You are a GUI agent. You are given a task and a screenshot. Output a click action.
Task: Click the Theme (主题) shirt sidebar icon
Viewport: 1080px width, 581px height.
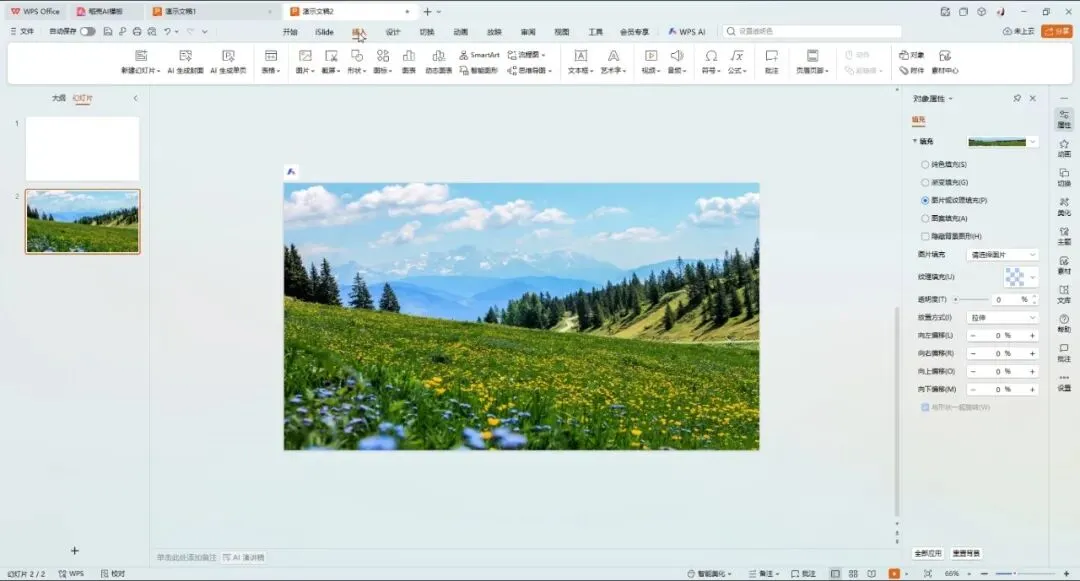click(x=1064, y=235)
